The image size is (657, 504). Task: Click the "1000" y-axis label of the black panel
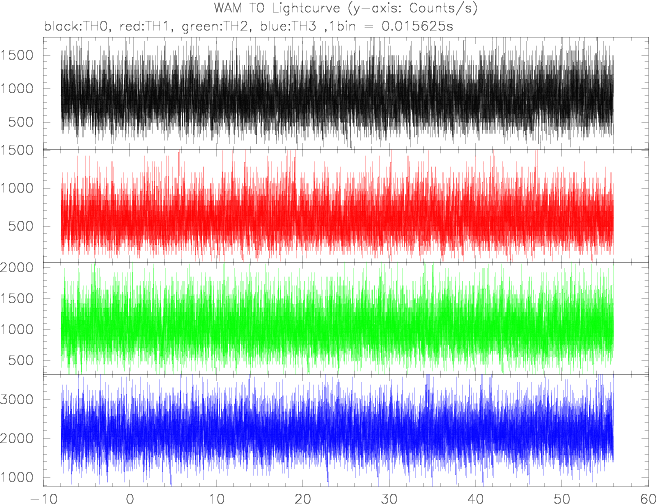(18, 88)
